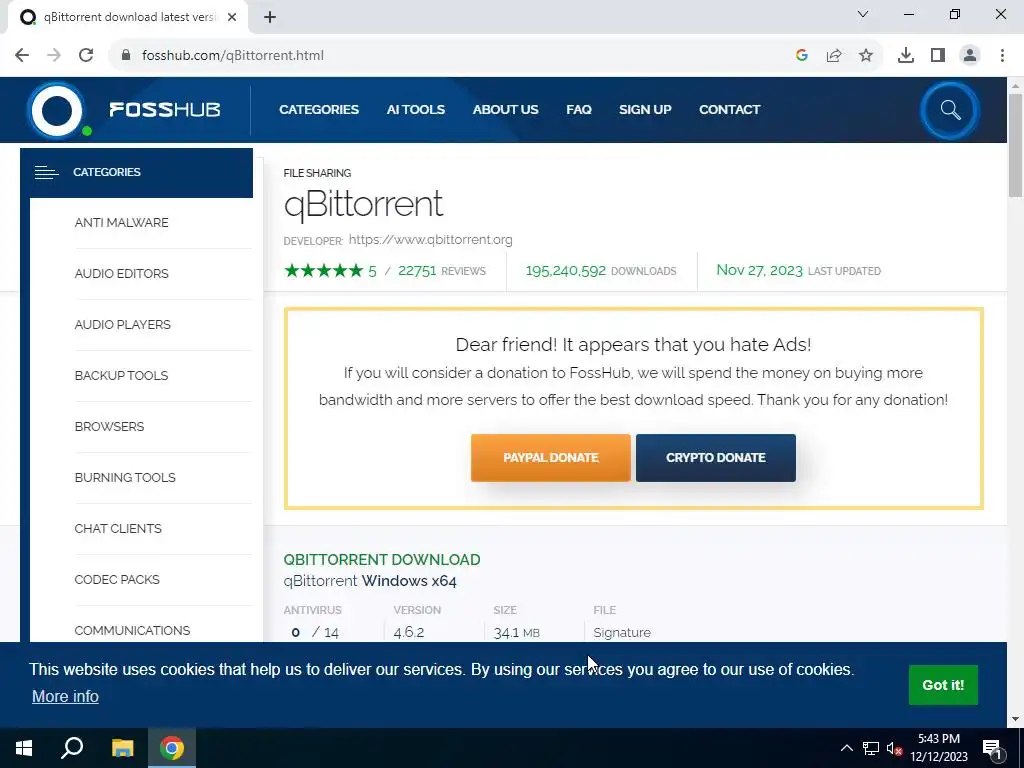This screenshot has height=768, width=1024.
Task: Open CATEGORIES in the top navigation
Action: click(x=319, y=110)
